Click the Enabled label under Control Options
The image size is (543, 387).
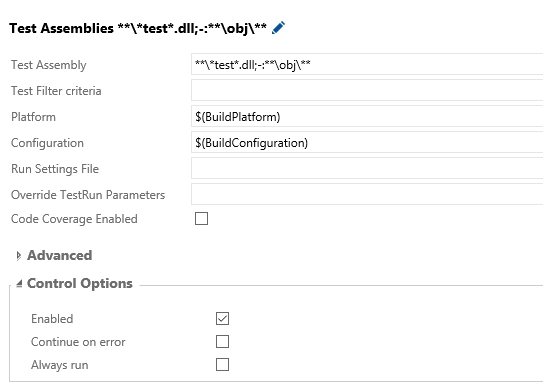coord(52,319)
